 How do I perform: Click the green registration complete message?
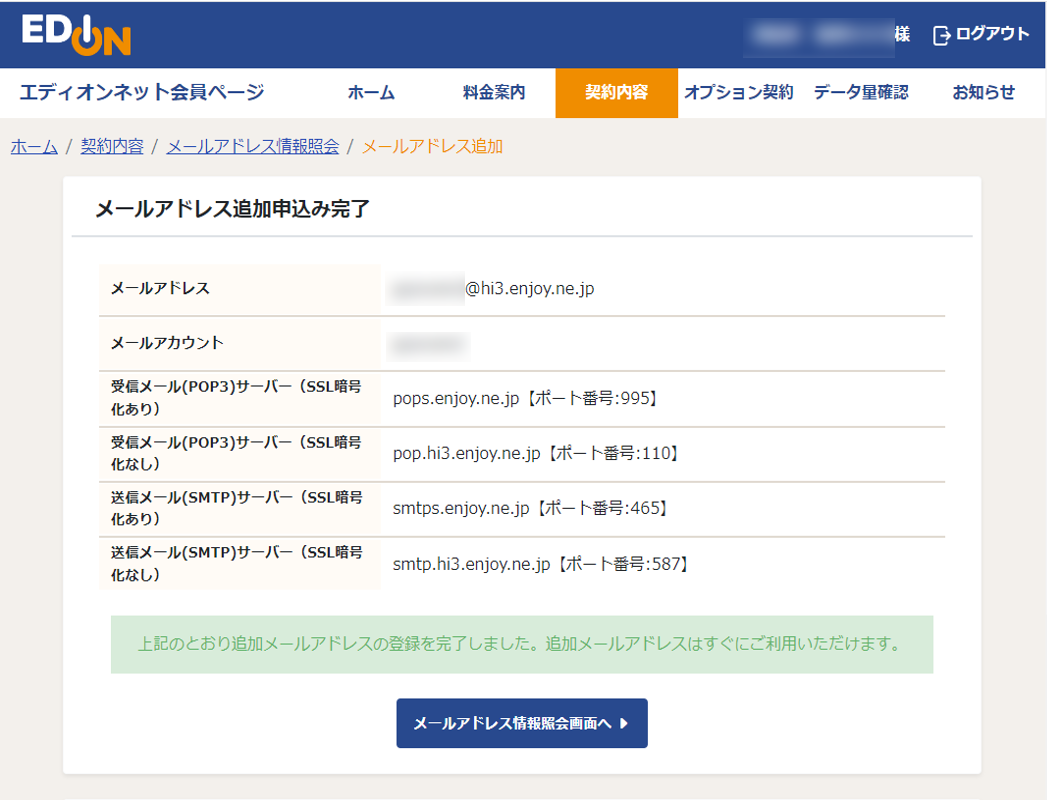[x=521, y=644]
